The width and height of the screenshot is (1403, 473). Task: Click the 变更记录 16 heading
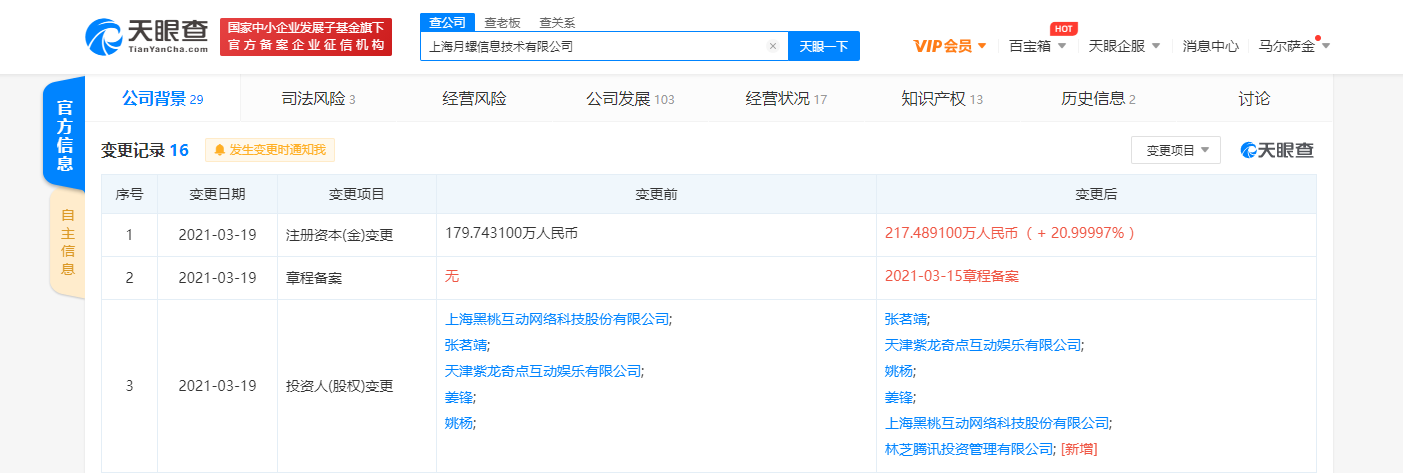pyautogui.click(x=145, y=150)
